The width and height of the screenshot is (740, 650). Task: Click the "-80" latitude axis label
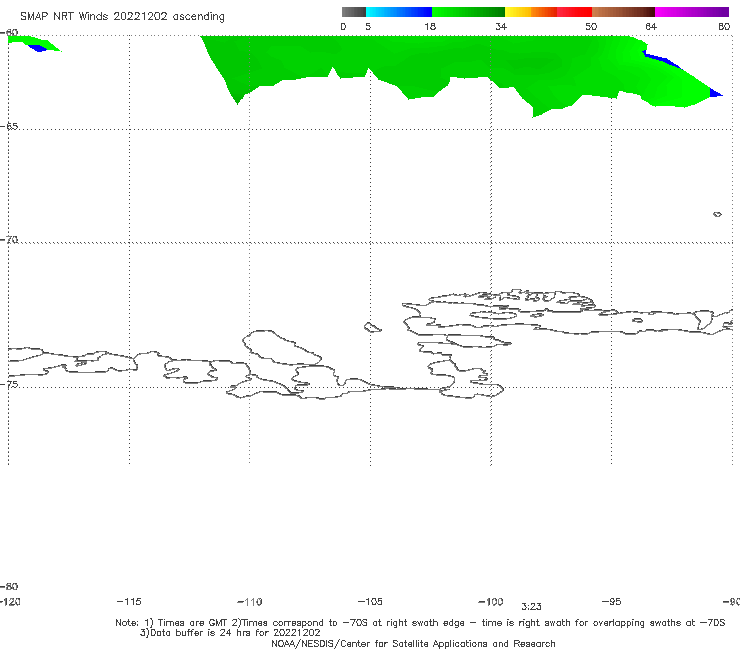pyautogui.click(x=9, y=586)
